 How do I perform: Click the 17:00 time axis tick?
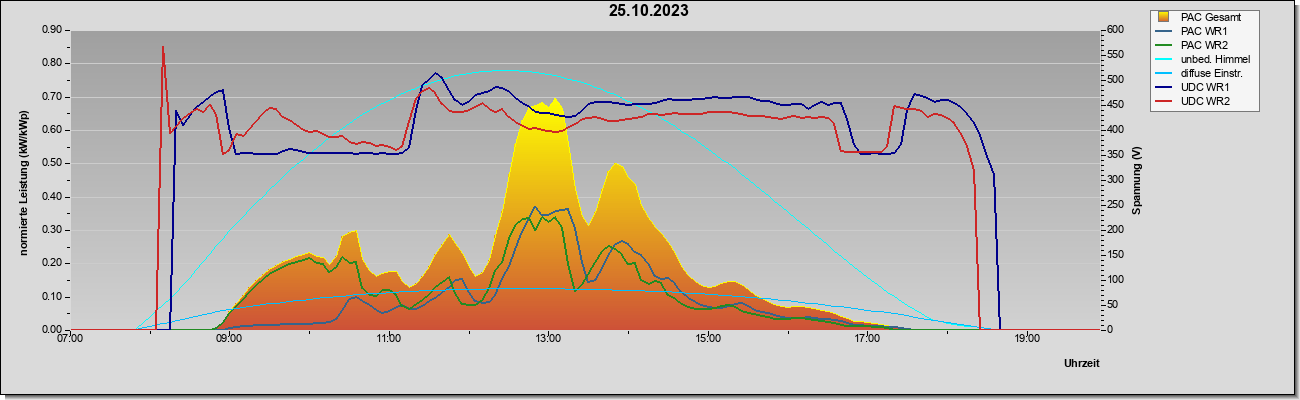(x=868, y=338)
